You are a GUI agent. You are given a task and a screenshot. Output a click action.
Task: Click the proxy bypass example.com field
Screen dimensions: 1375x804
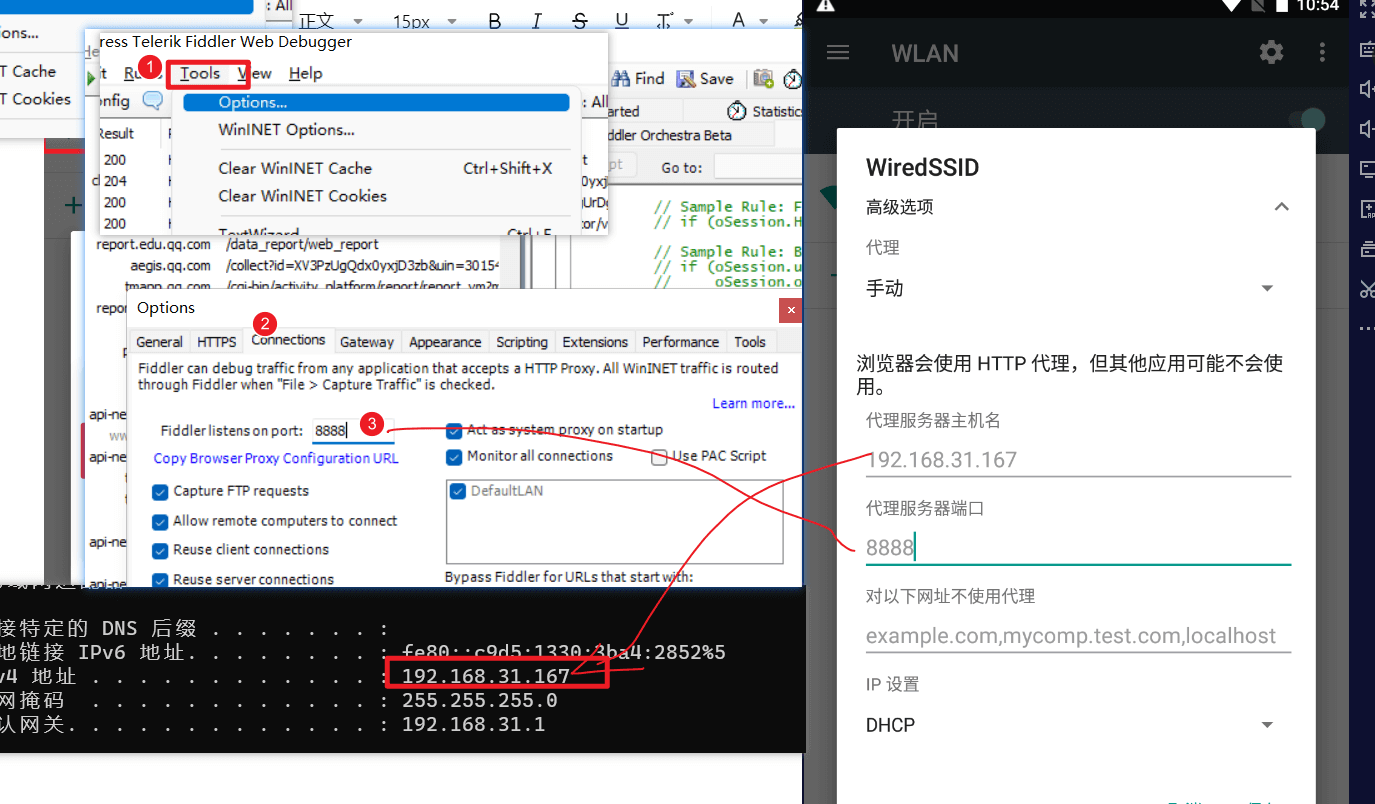click(1078, 636)
